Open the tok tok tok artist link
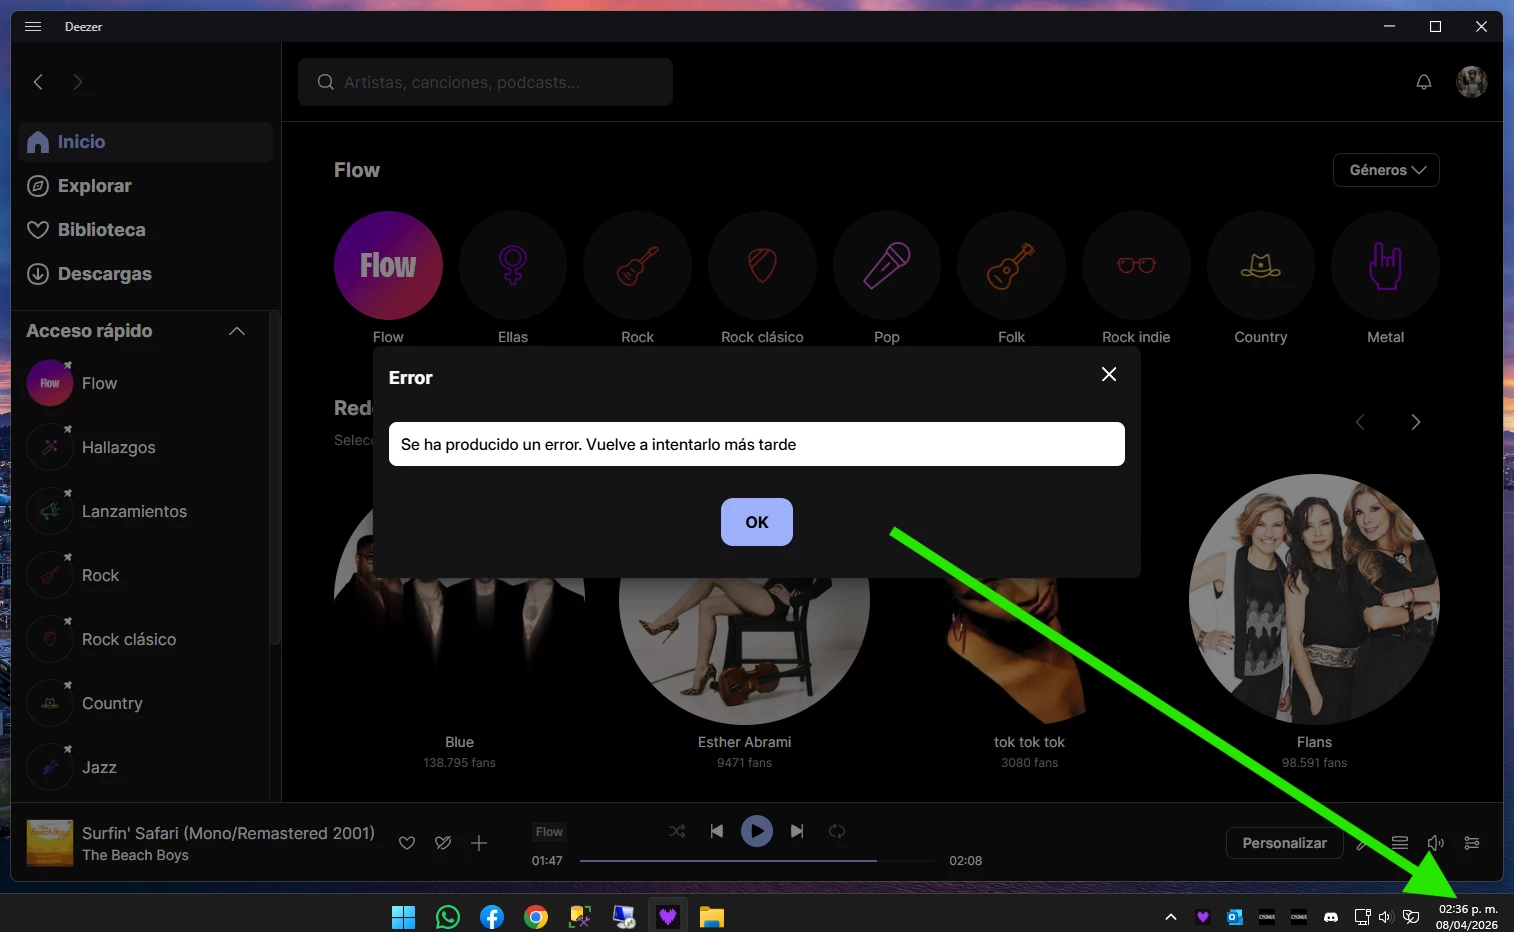Viewport: 1514px width, 932px height. [1029, 742]
